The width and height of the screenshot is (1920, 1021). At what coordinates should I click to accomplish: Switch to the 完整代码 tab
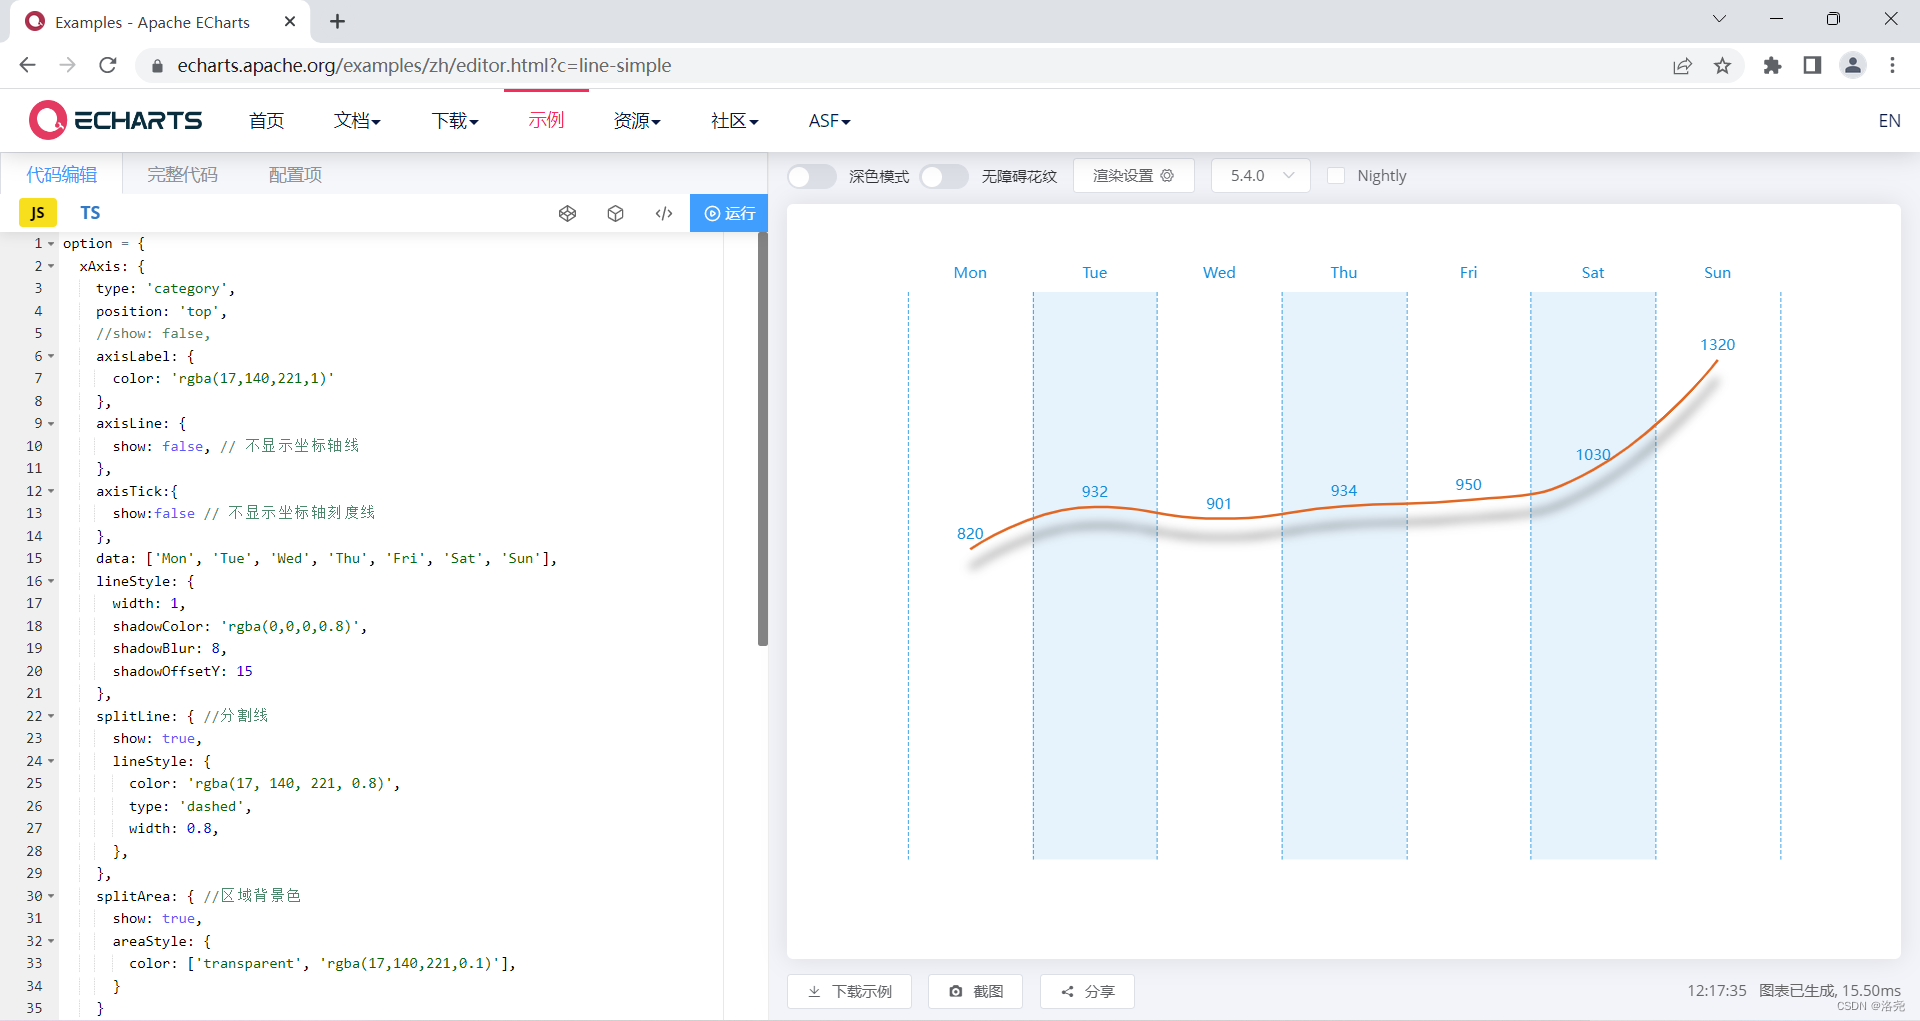coord(181,173)
